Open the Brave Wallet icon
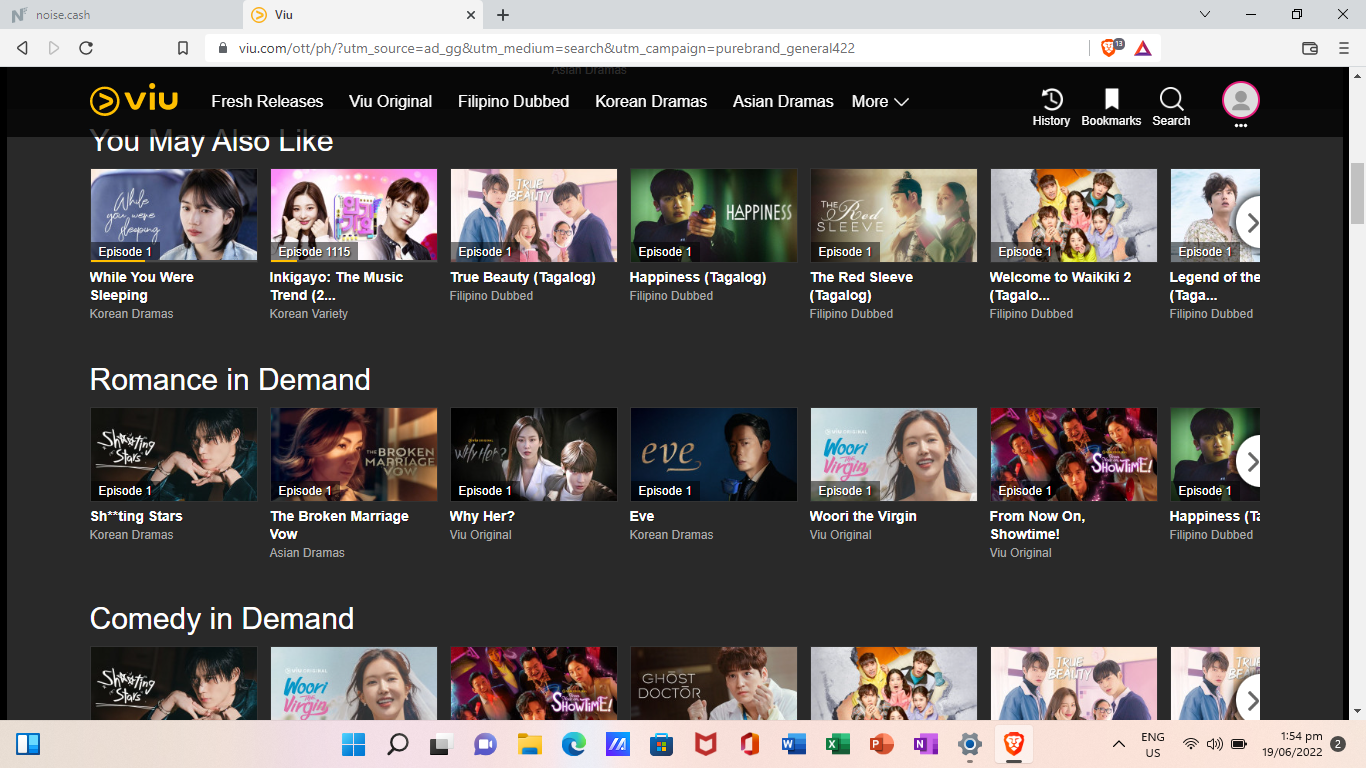 [1310, 48]
